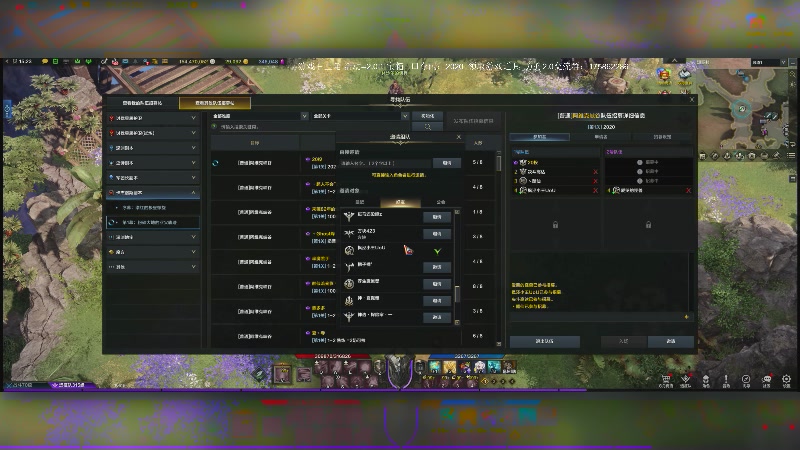Open the dropdown arrow above the minimap

coord(783,62)
